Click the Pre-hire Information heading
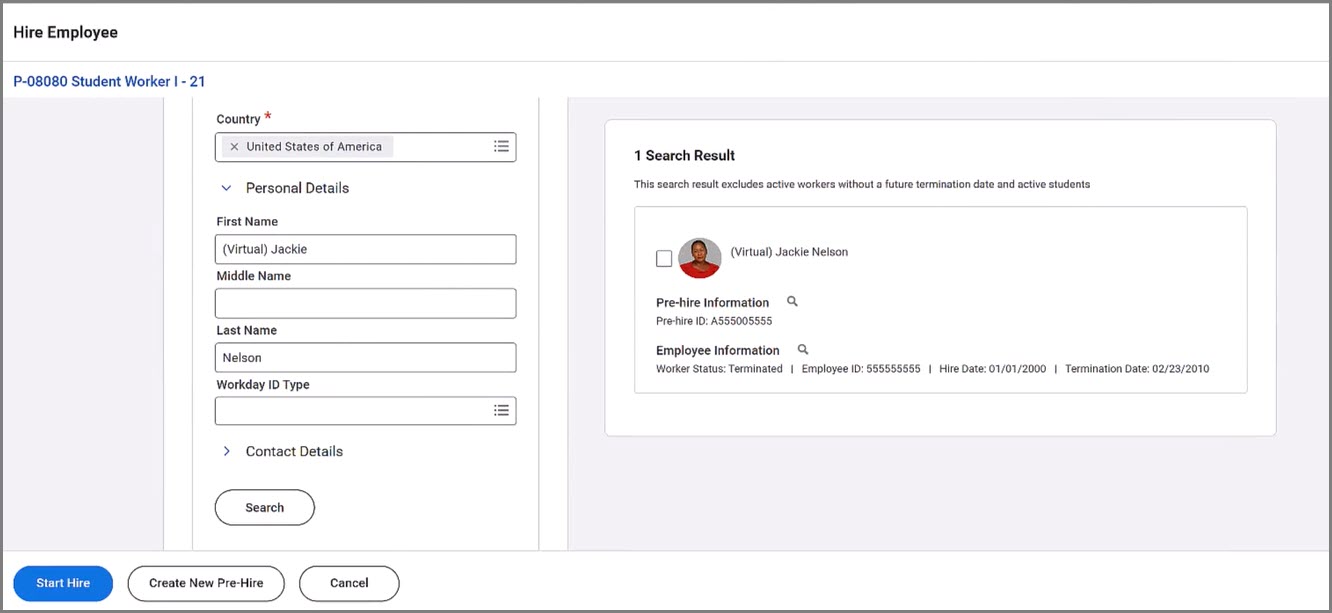This screenshot has width=1332, height=613. pyautogui.click(x=712, y=303)
